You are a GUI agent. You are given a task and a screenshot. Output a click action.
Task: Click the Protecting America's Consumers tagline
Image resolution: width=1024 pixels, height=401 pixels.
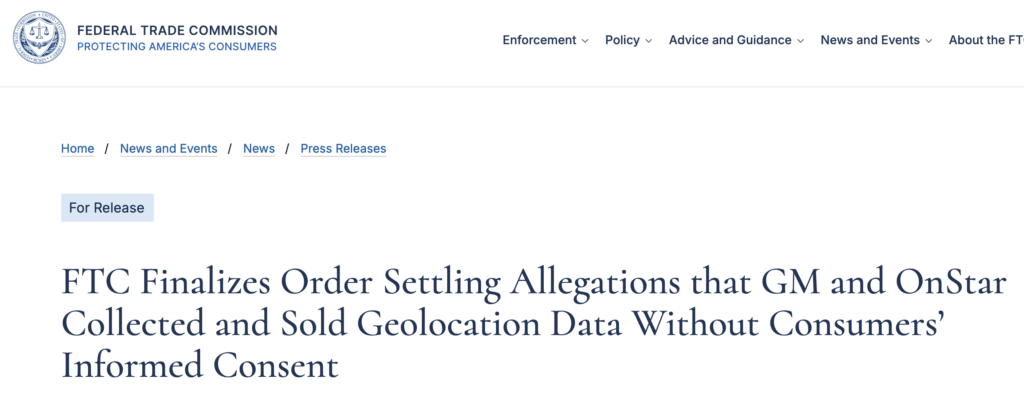(x=177, y=47)
